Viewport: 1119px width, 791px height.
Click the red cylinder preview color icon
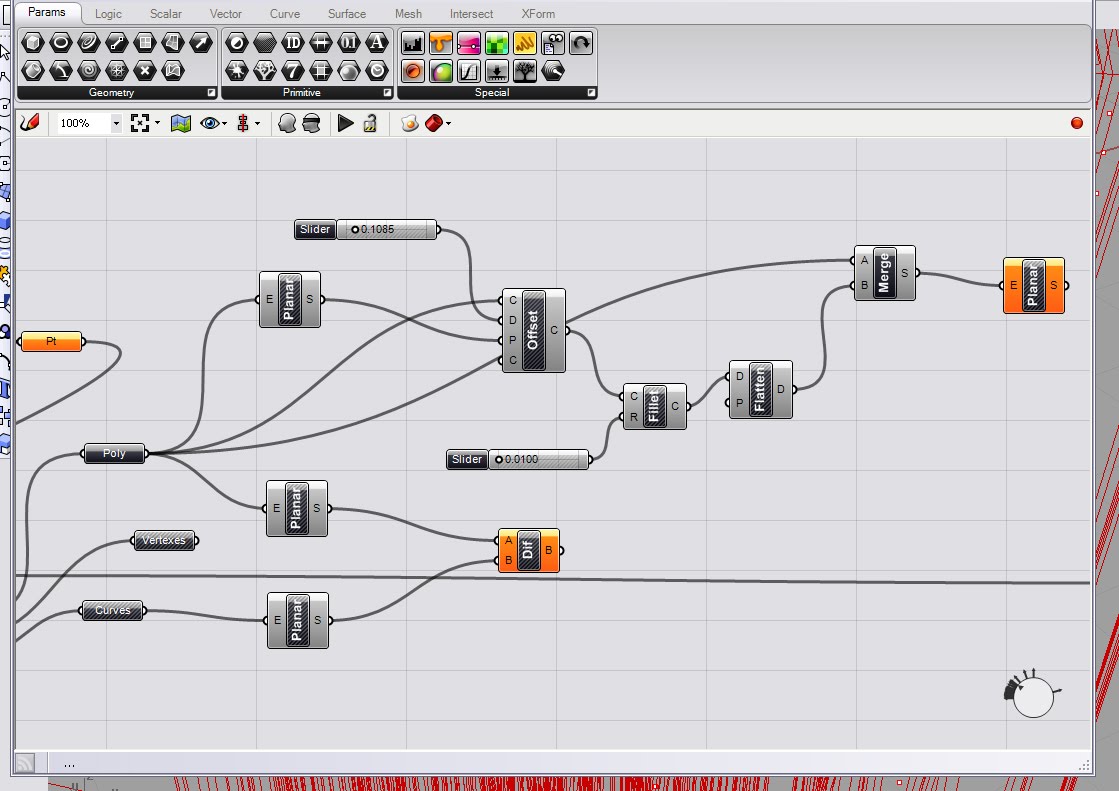(433, 124)
